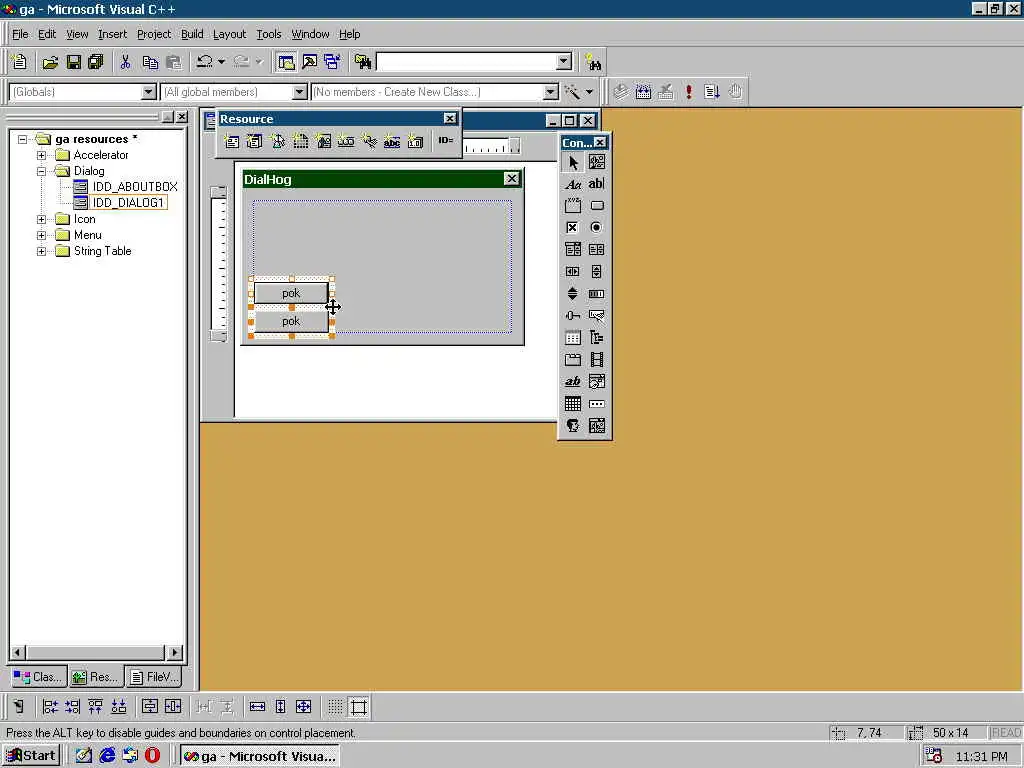Make selected controls the same size
This screenshot has width=1024, height=768.
coord(304,707)
